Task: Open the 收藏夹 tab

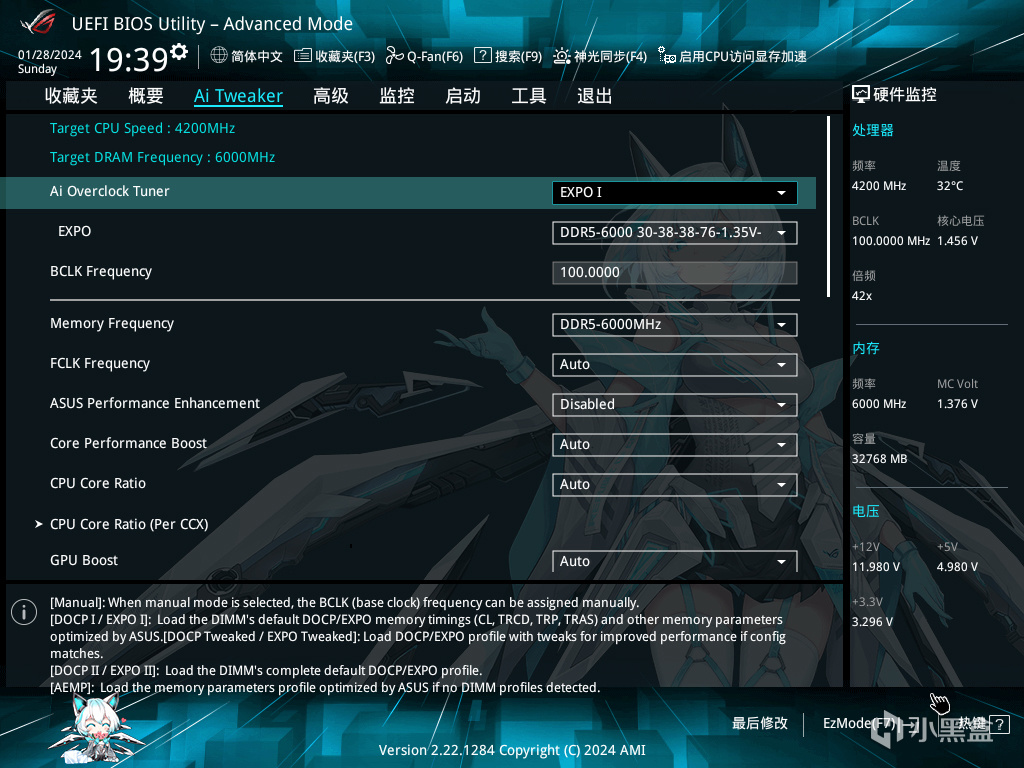Action: (x=71, y=96)
